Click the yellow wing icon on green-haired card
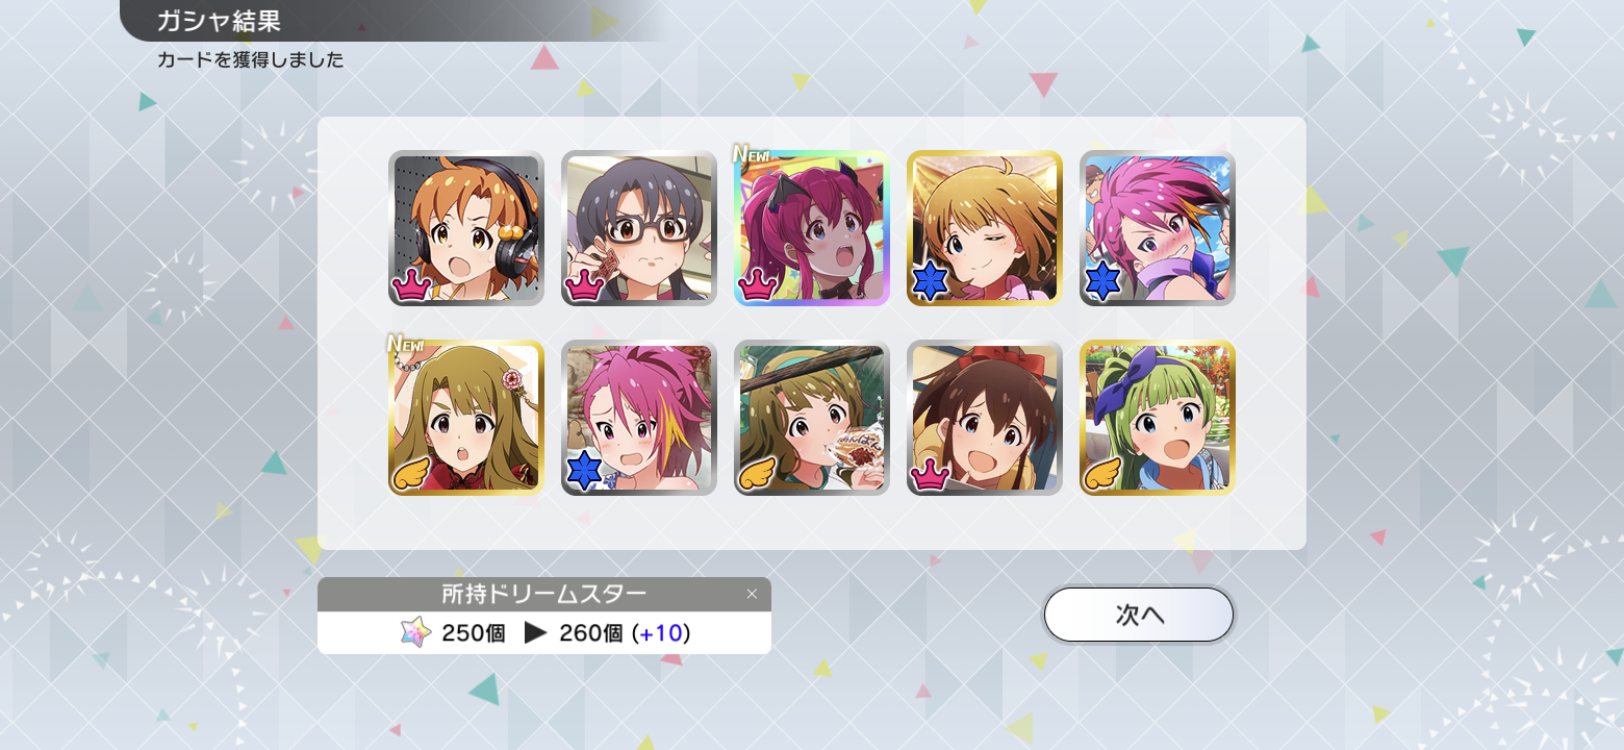 [x=1103, y=472]
